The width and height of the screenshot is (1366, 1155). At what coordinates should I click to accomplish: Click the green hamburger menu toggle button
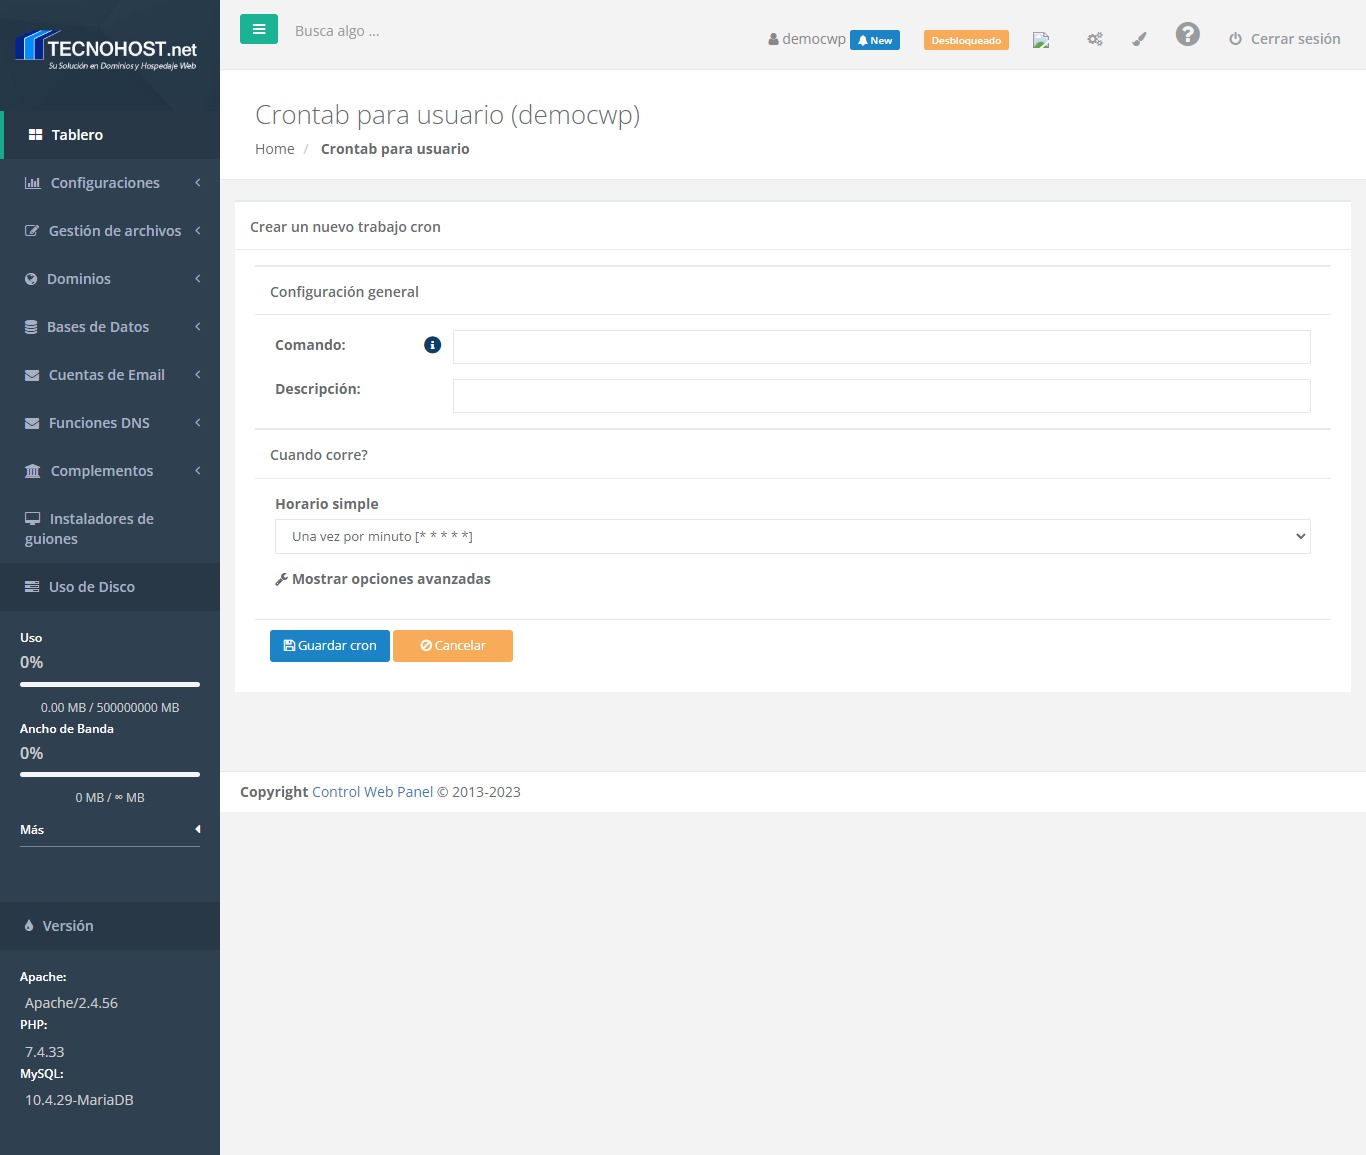tap(258, 30)
